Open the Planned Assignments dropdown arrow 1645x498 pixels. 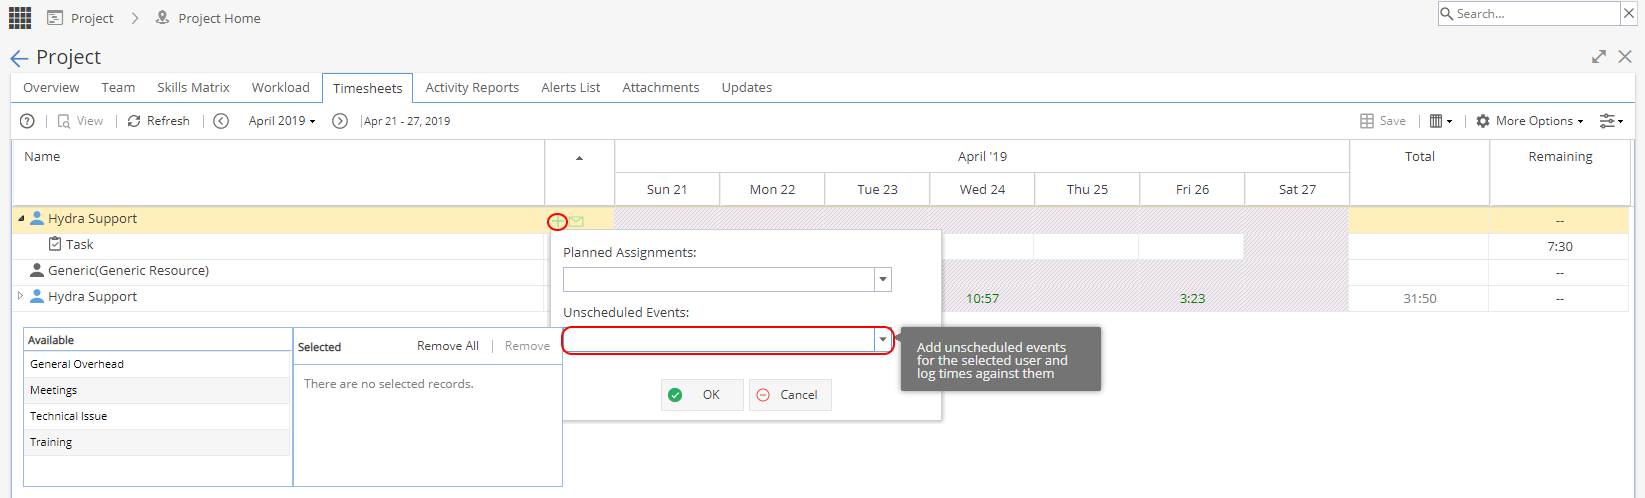(883, 280)
